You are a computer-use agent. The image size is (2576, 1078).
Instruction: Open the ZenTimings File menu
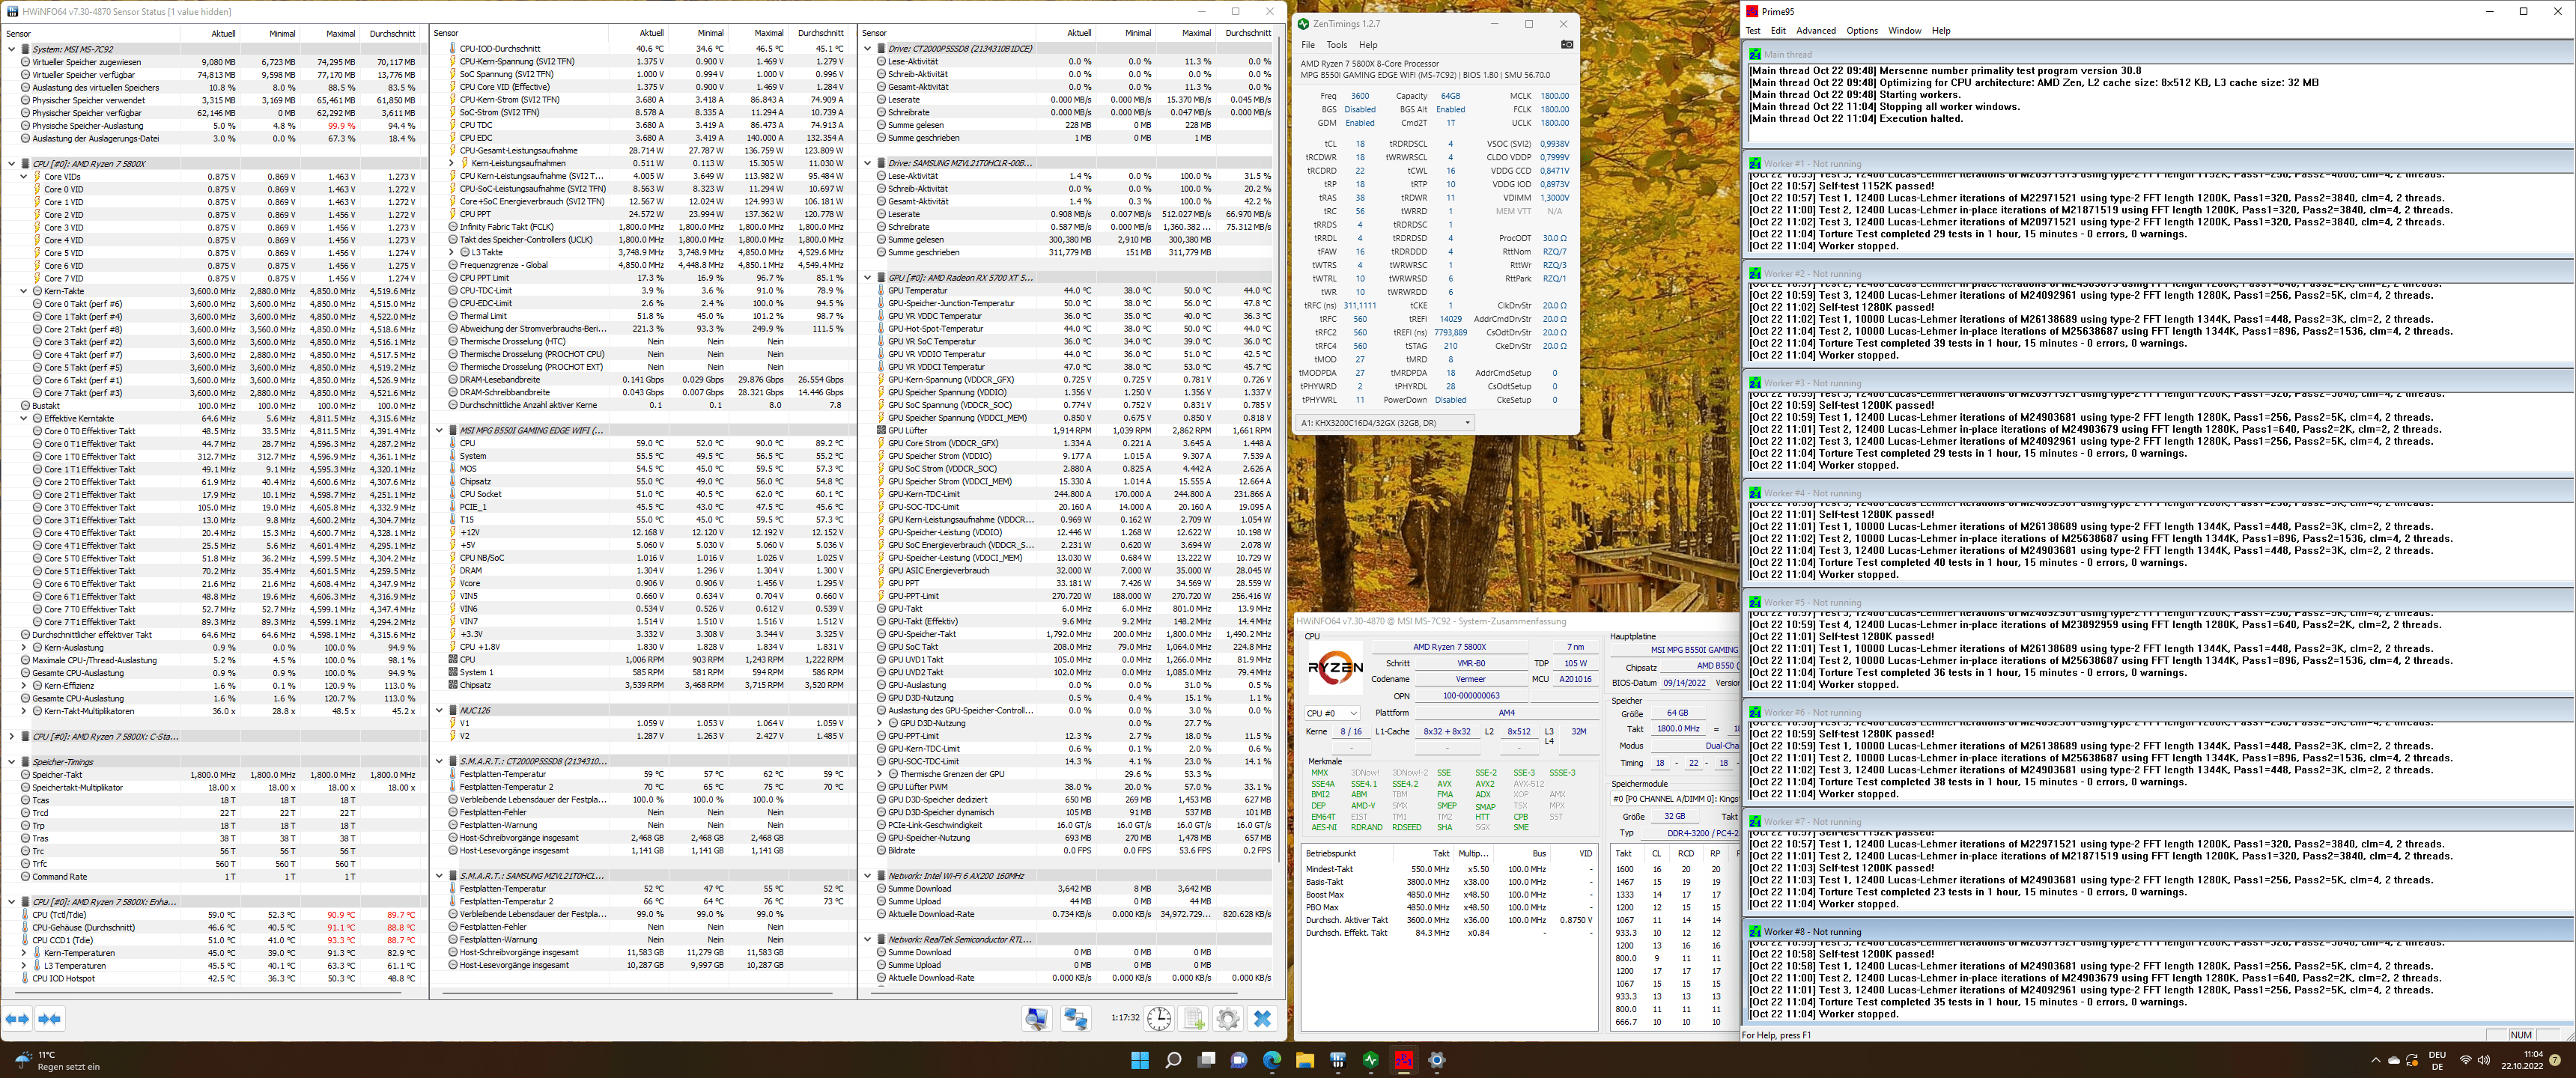pyautogui.click(x=1308, y=44)
